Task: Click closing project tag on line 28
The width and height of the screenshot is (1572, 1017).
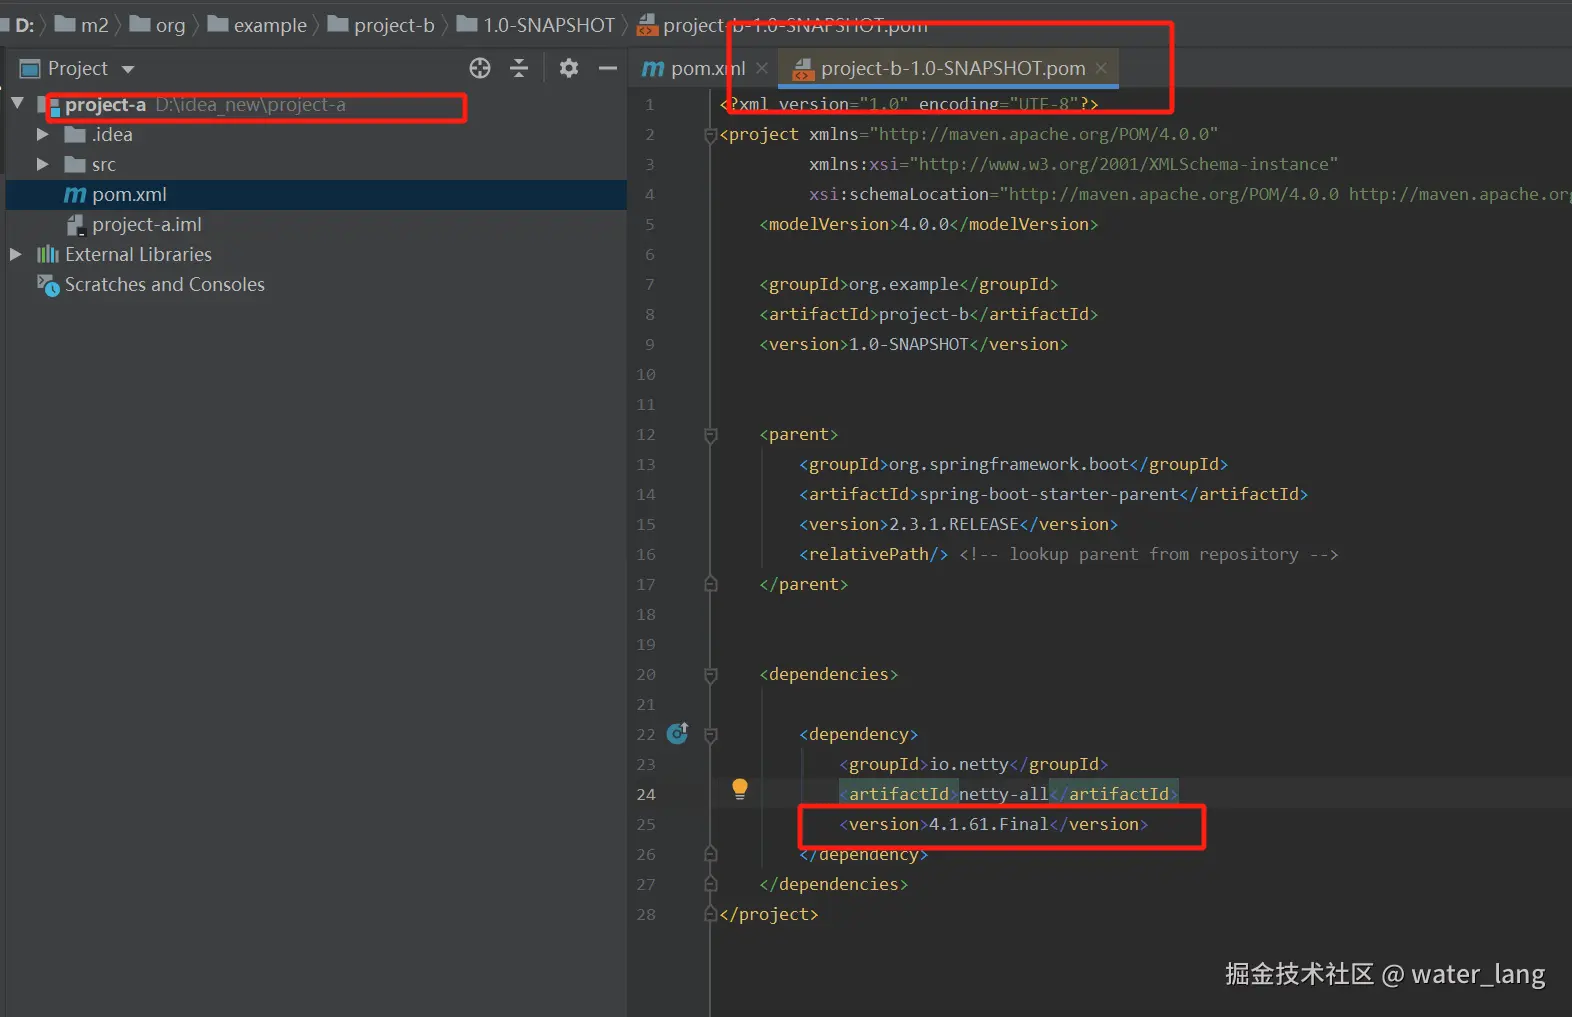Action: pyautogui.click(x=769, y=914)
